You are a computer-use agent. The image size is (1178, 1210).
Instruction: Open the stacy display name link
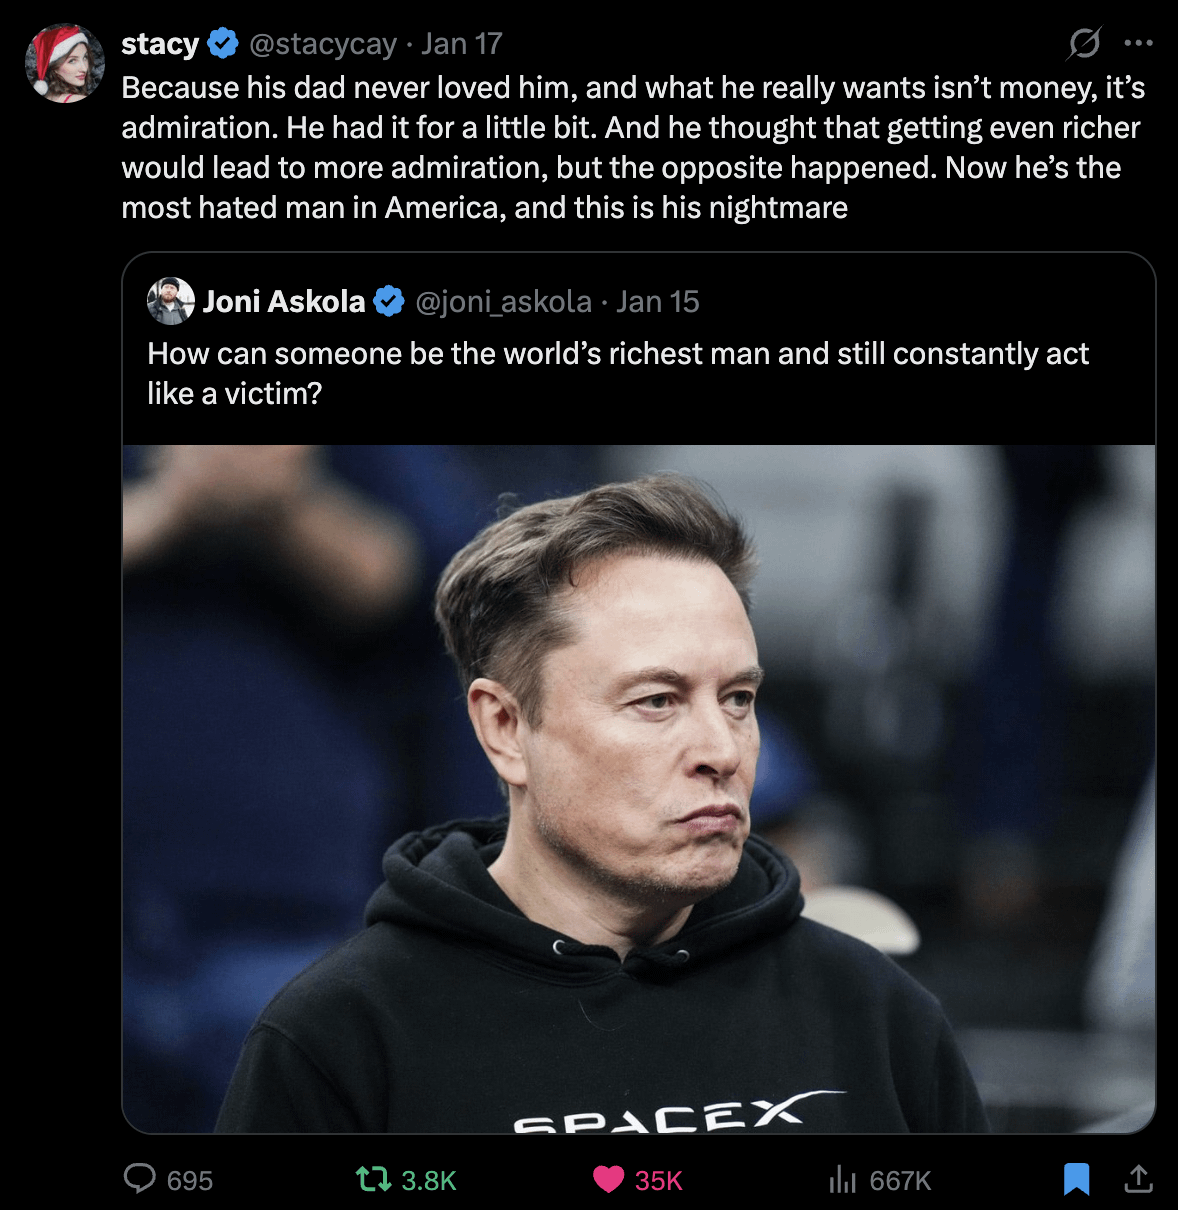click(160, 44)
